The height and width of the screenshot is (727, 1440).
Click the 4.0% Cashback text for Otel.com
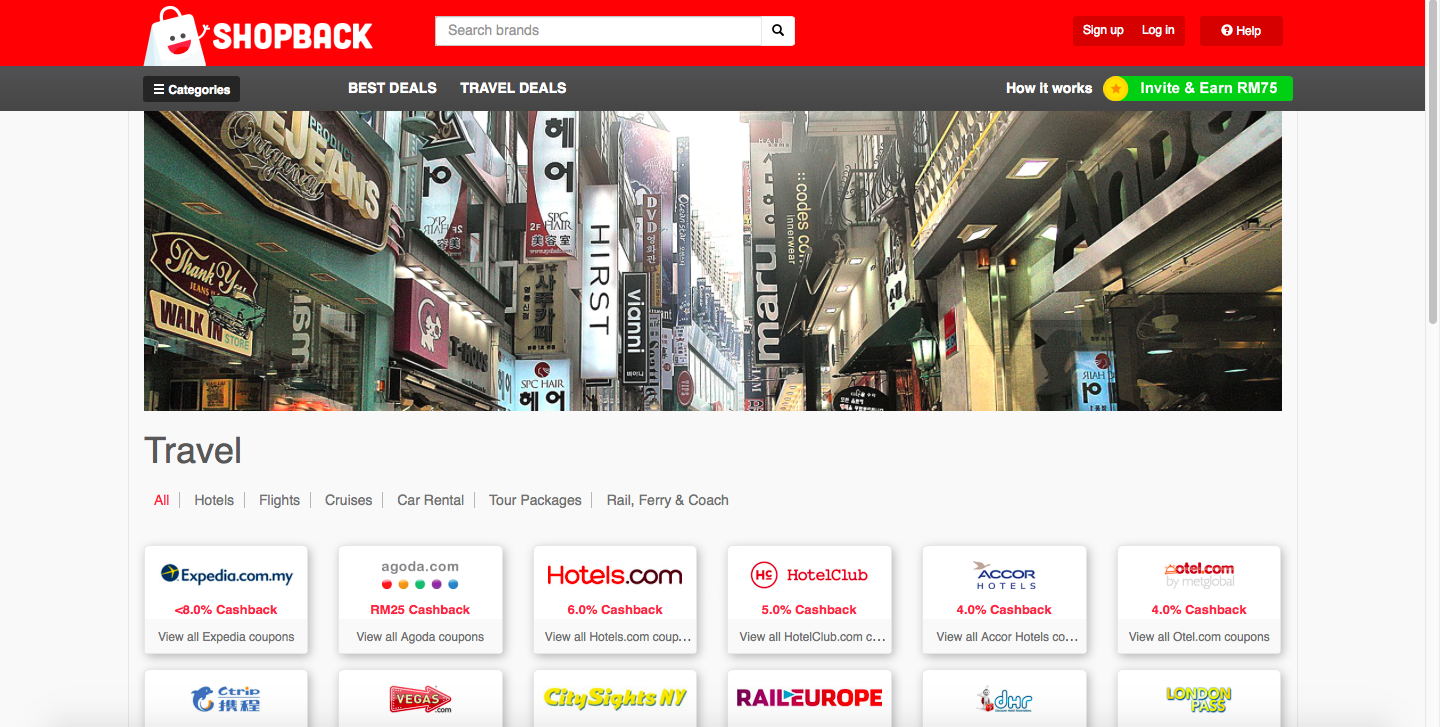coord(1199,610)
